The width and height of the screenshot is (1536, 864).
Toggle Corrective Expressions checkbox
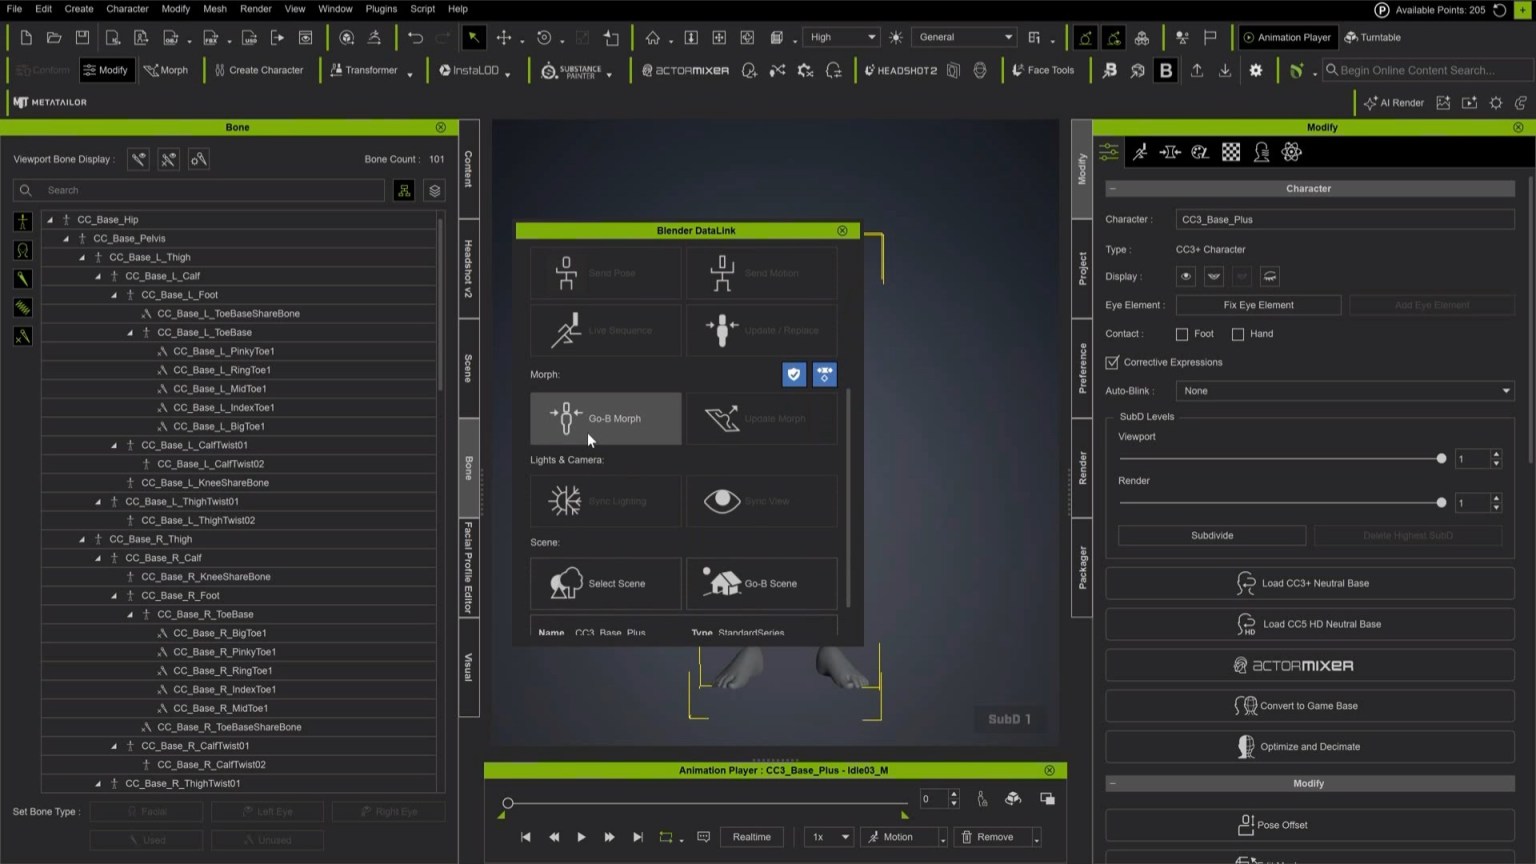1112,362
